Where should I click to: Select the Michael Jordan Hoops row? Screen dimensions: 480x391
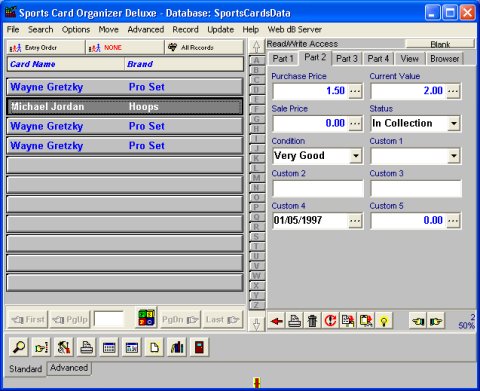coord(125,107)
